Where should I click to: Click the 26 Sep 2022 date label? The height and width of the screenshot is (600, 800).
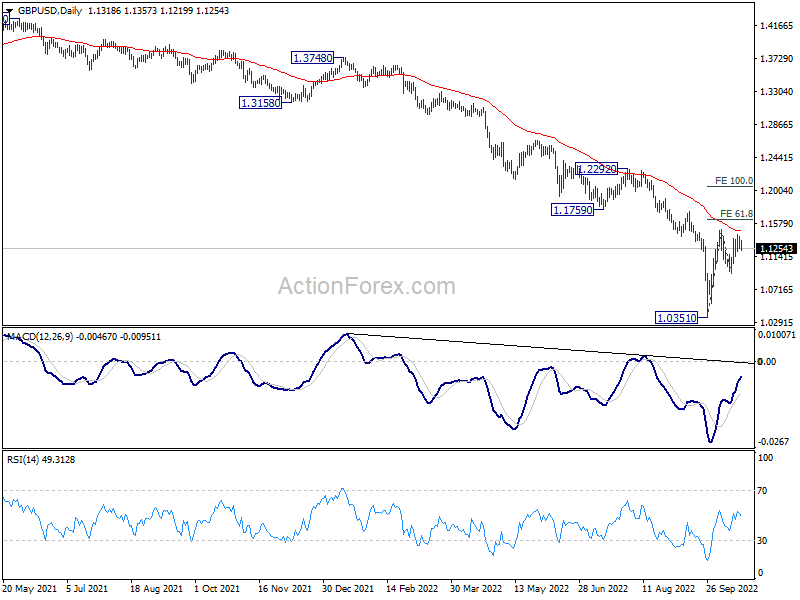point(732,589)
